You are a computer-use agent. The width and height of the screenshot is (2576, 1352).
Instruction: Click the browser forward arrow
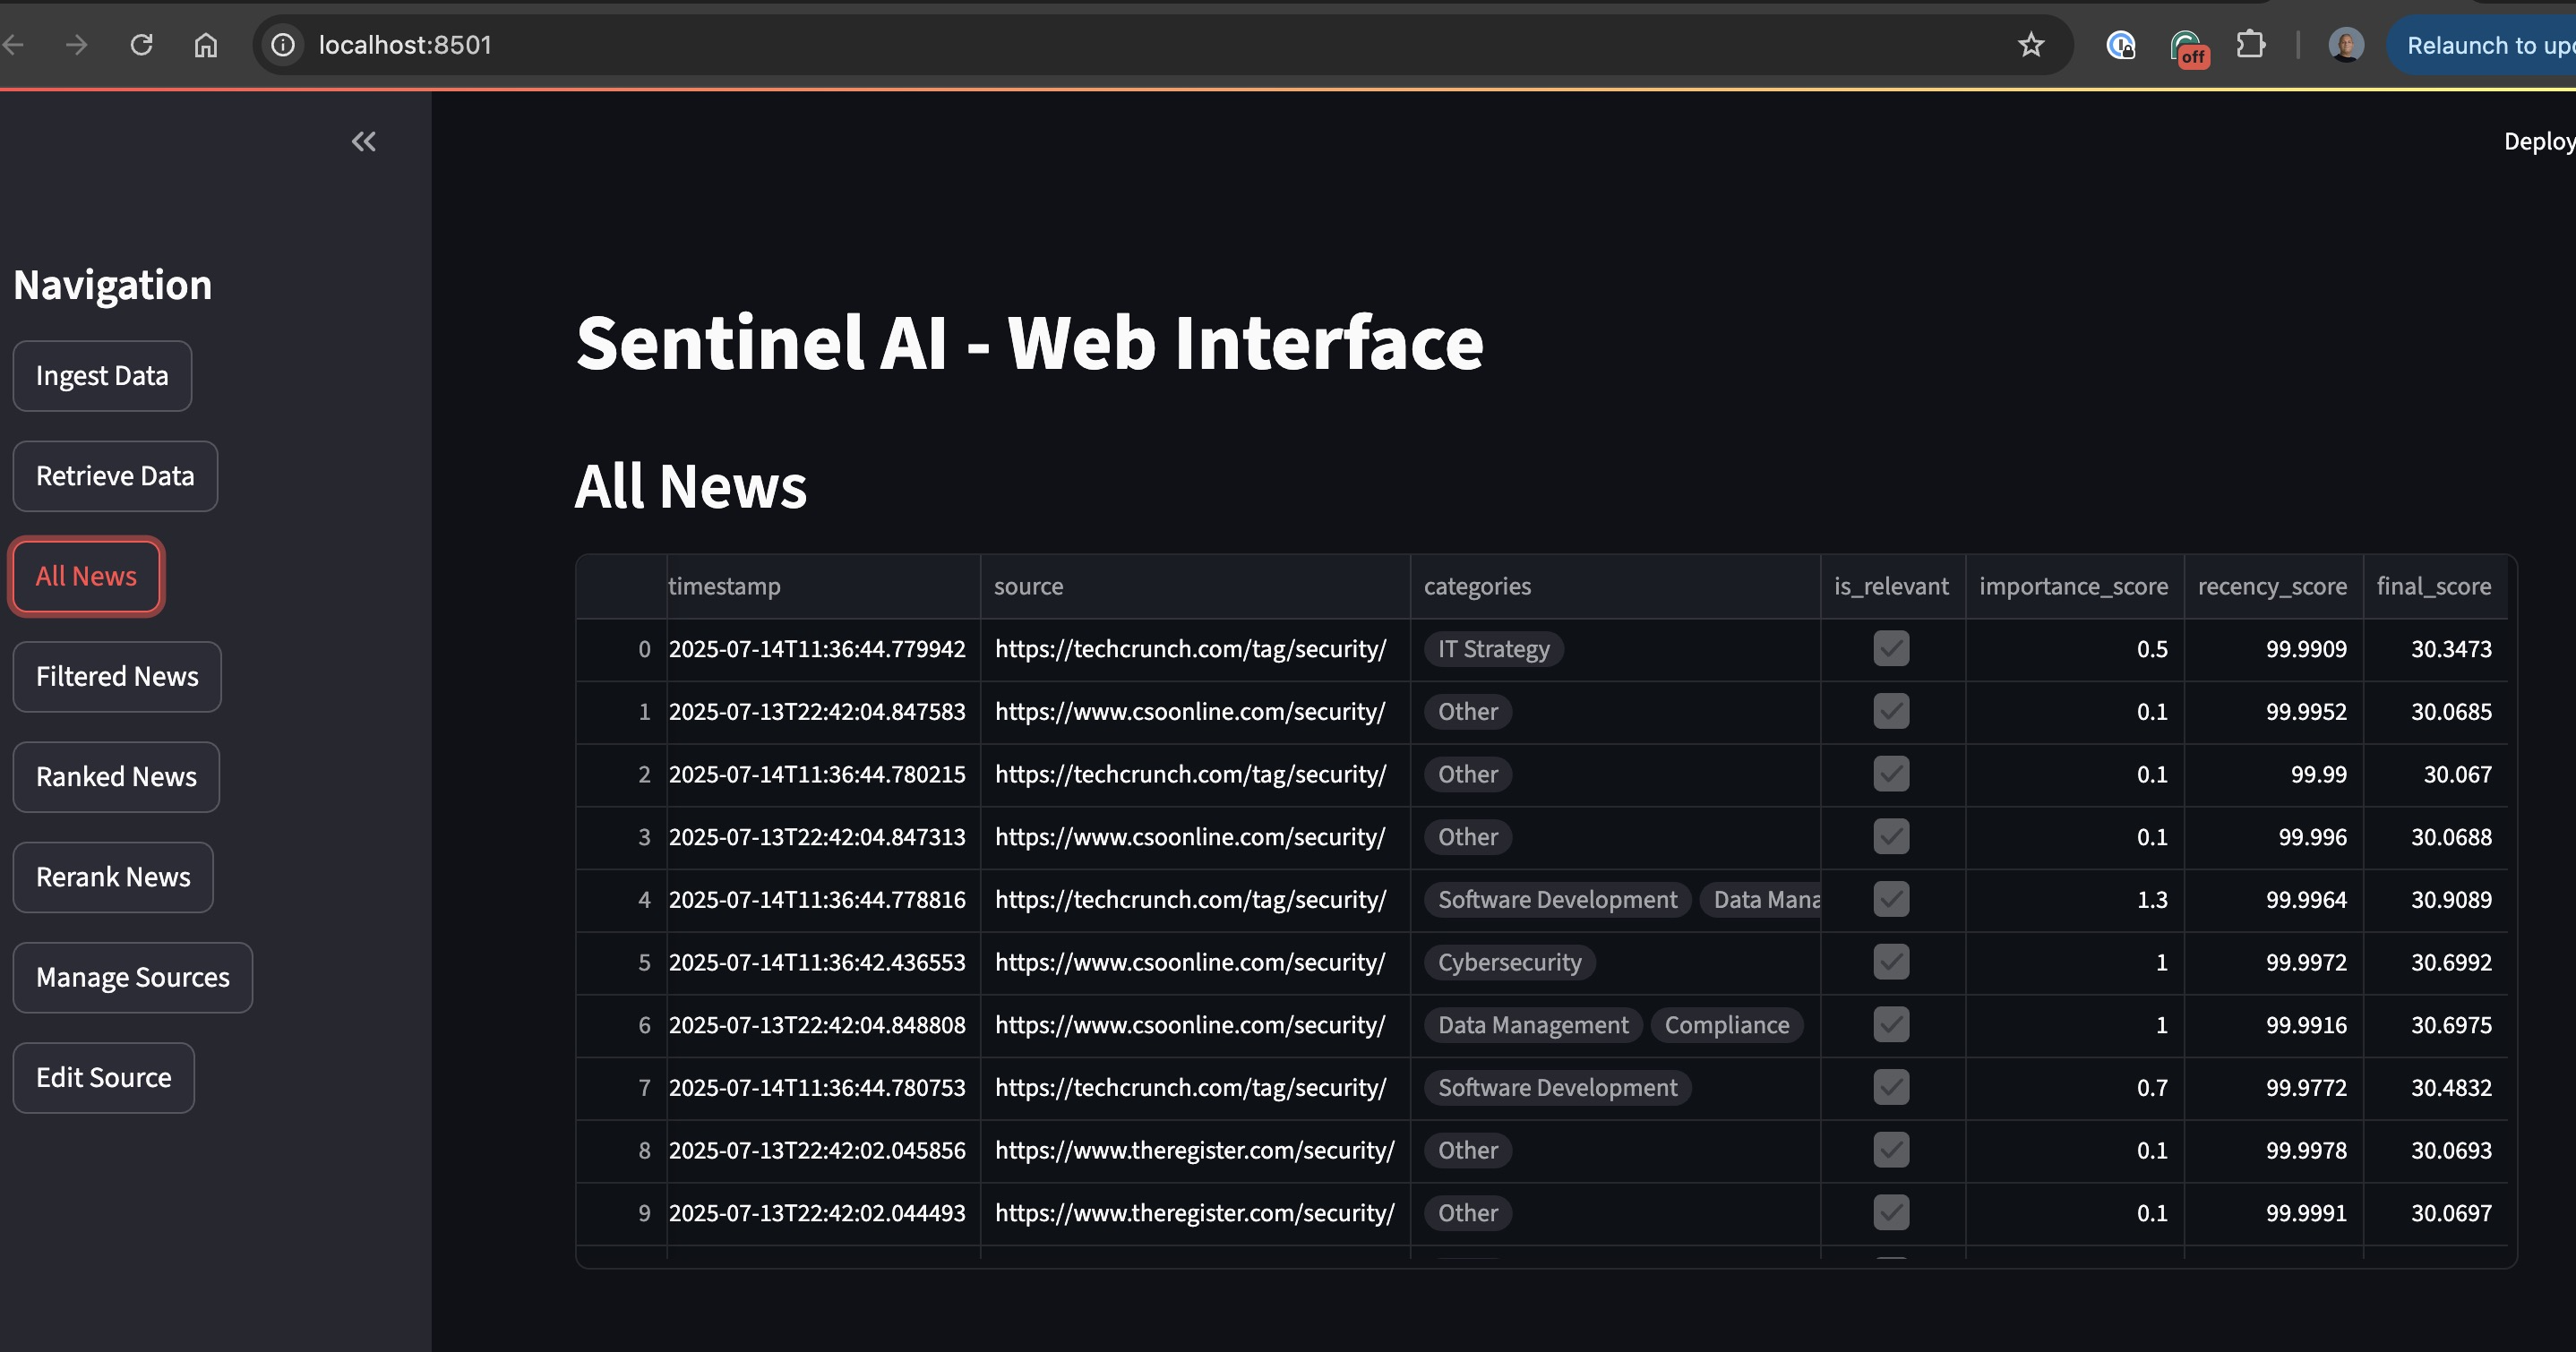pyautogui.click(x=76, y=45)
